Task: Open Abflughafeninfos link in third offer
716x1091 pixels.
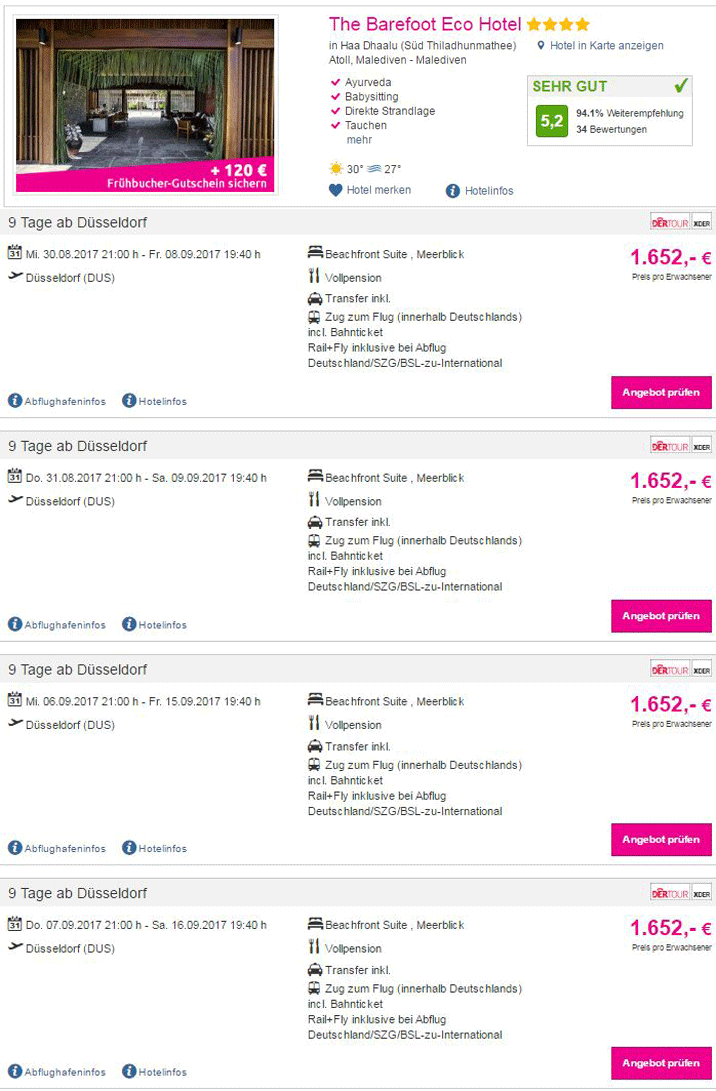Action: pos(65,848)
